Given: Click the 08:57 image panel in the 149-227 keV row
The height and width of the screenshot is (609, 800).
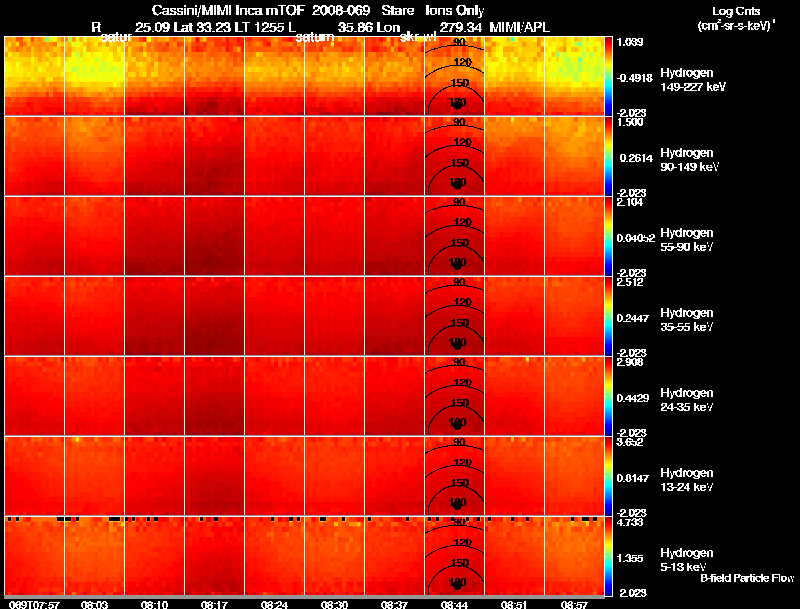Looking at the screenshot, I should pyautogui.click(x=574, y=76).
